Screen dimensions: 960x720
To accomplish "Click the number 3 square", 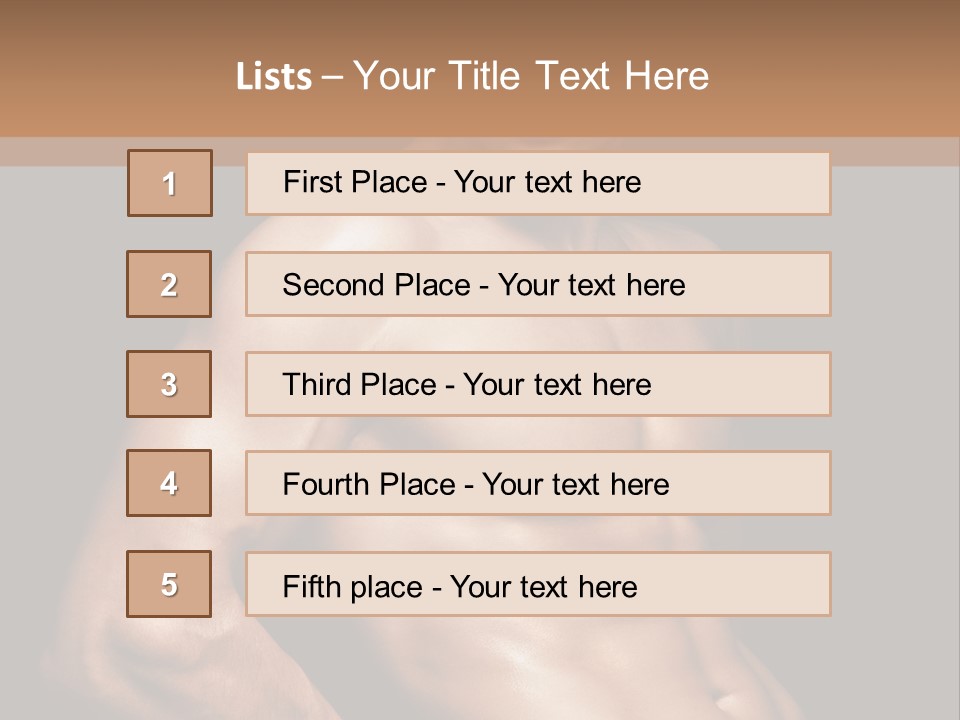I will [x=169, y=384].
